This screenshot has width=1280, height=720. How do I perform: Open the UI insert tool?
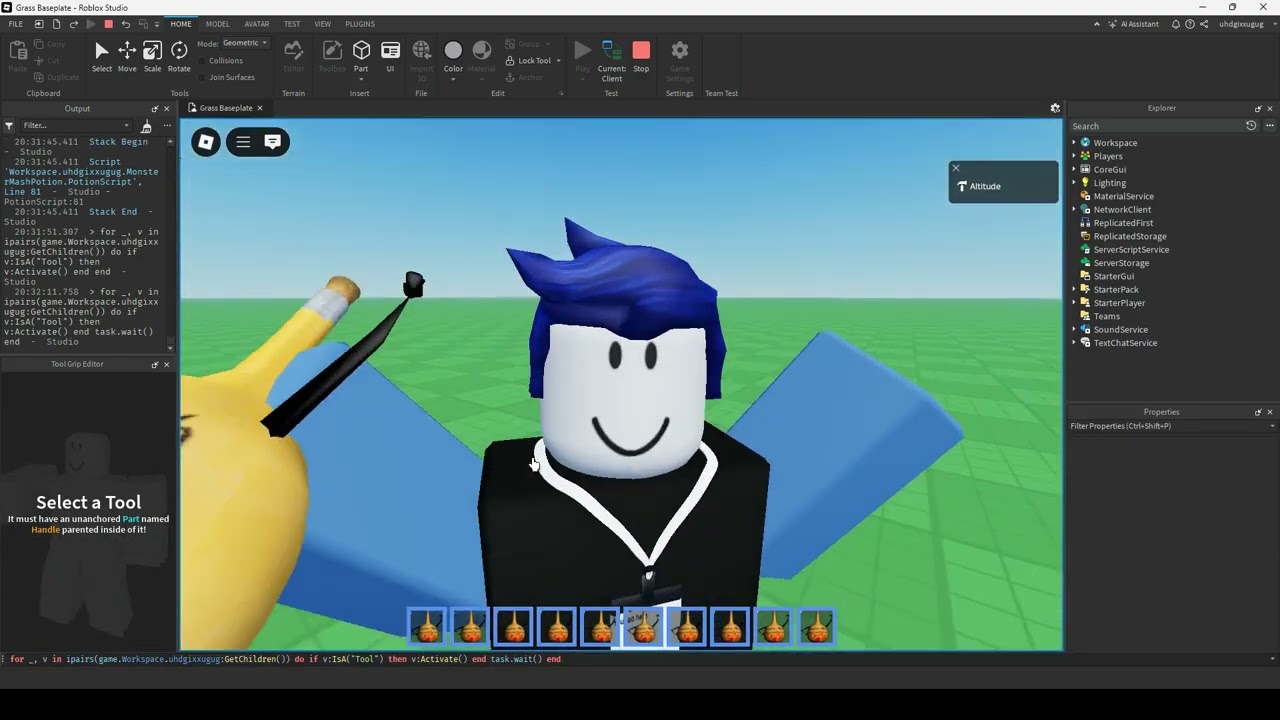pos(390,56)
